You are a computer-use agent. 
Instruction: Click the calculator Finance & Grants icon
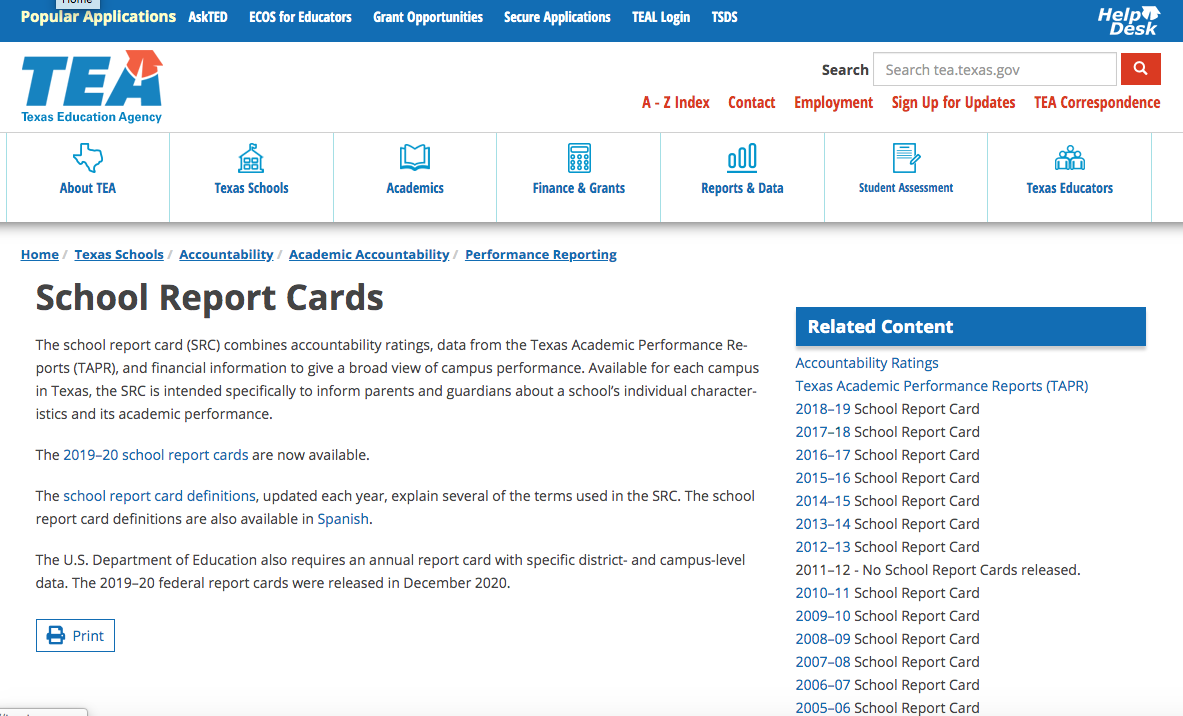point(579,158)
